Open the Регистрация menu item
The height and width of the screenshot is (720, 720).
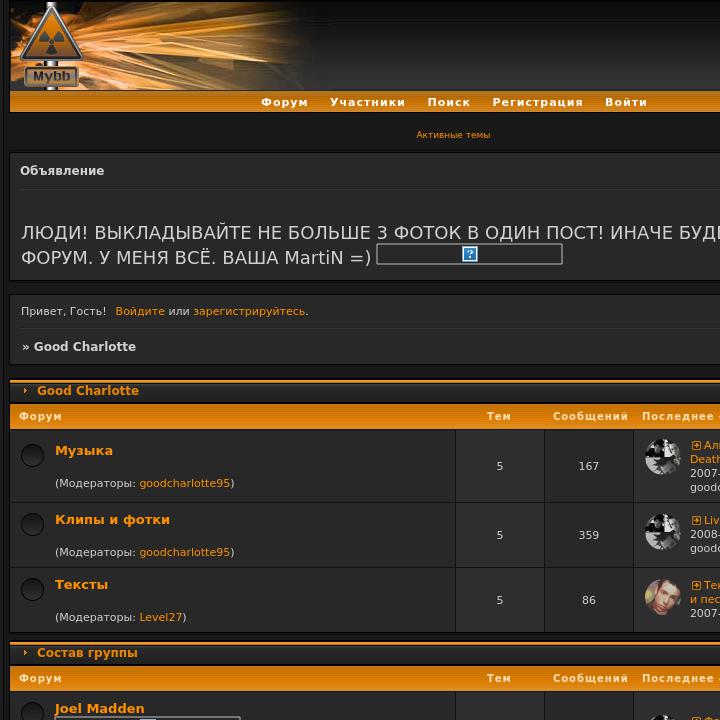[x=537, y=102]
